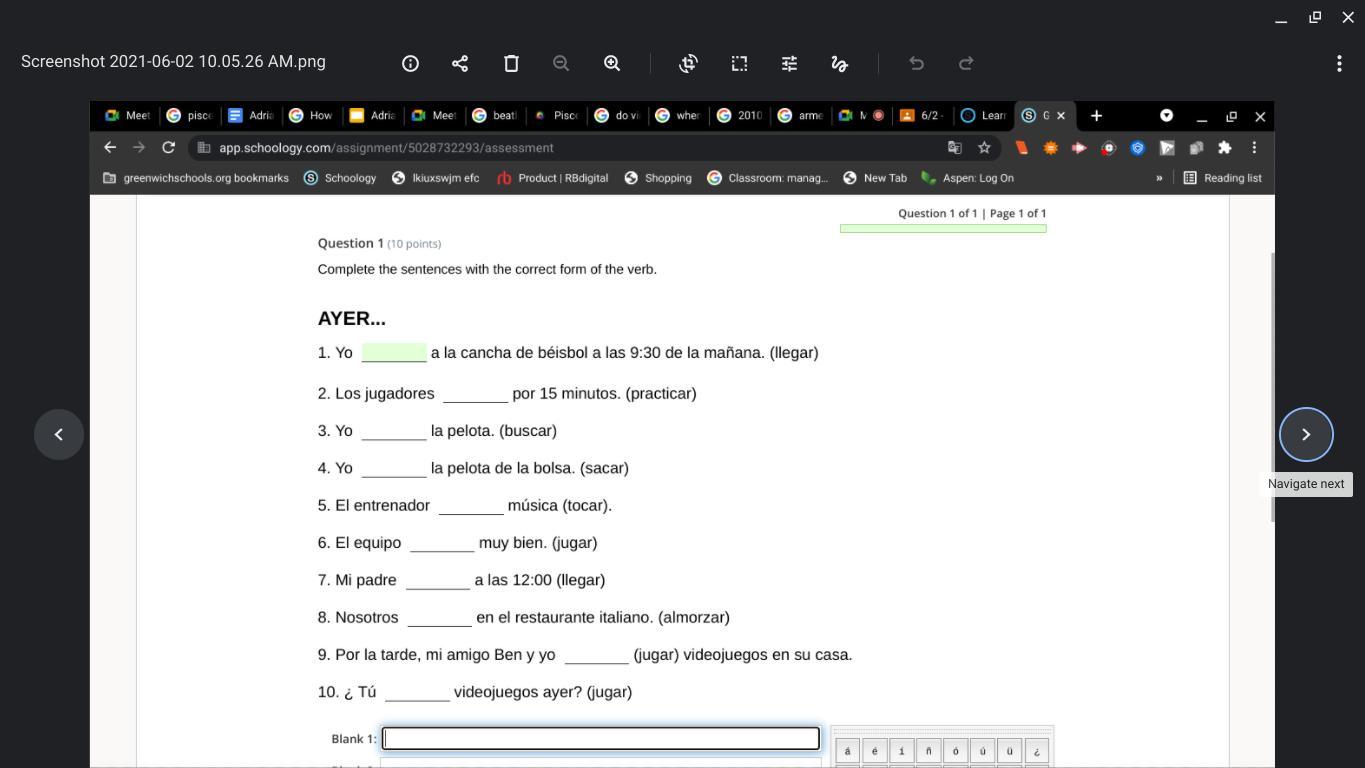The image size is (1365, 768).
Task: Click the browser back arrow in screenshot
Action: pos(110,147)
